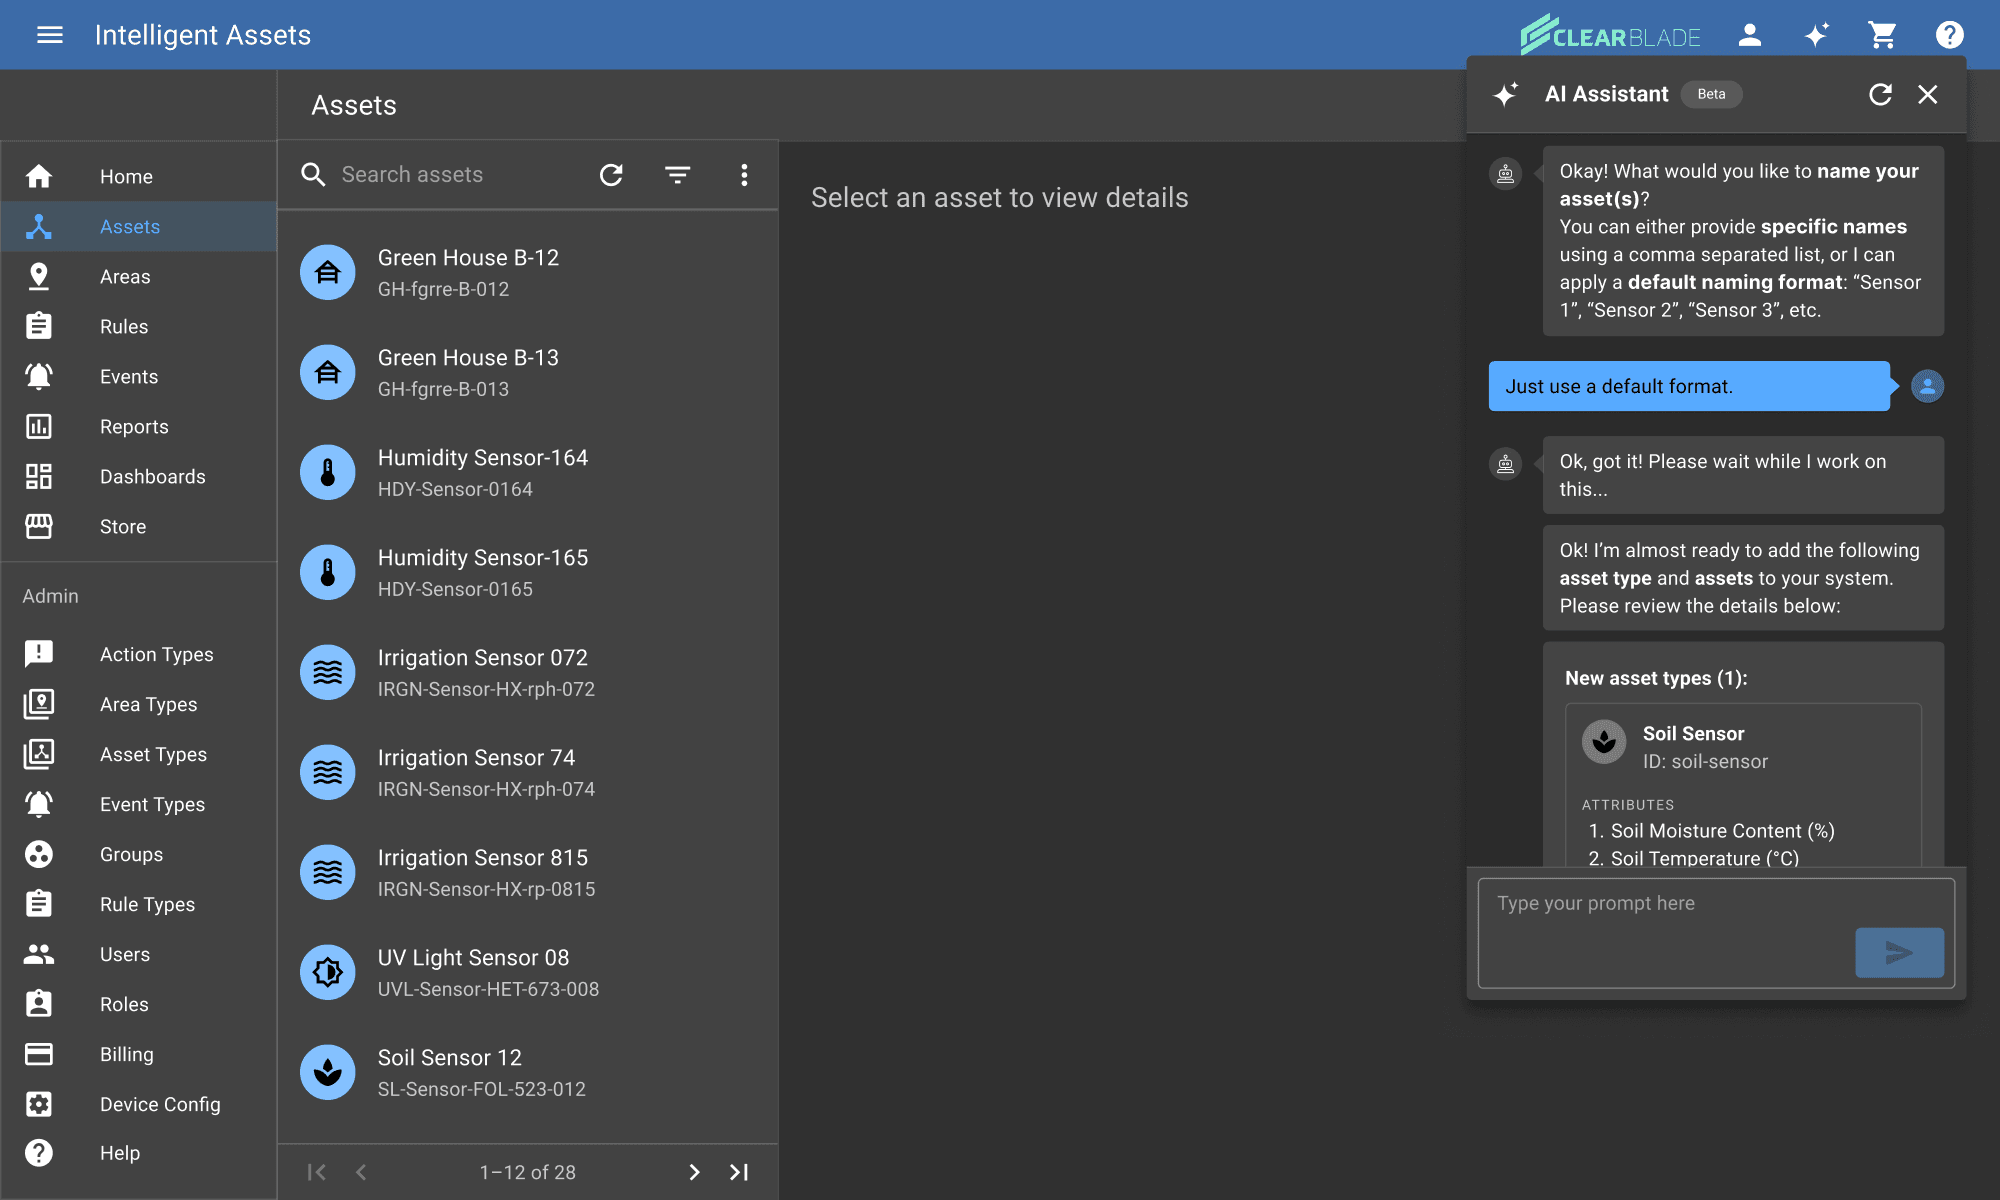Reset the AI Assistant conversation
The height and width of the screenshot is (1200, 2000).
(x=1880, y=94)
